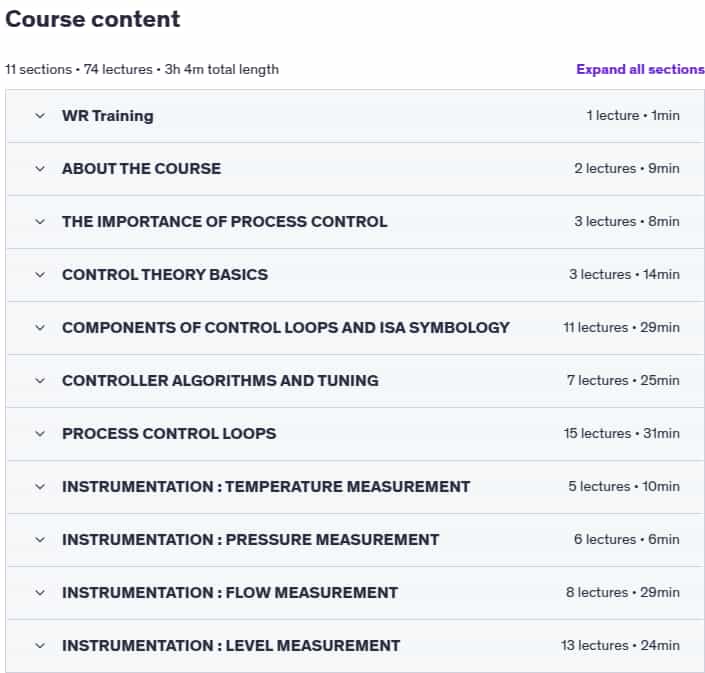The height and width of the screenshot is (673, 705).
Task: Click the '15 lectures • 31min' label
Action: 622,434
